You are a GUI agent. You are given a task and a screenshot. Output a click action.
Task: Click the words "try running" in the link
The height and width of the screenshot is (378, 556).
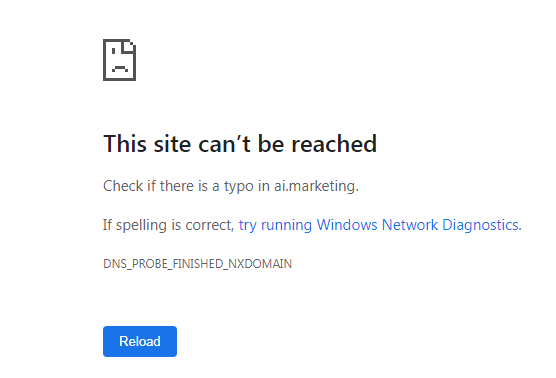(x=275, y=225)
